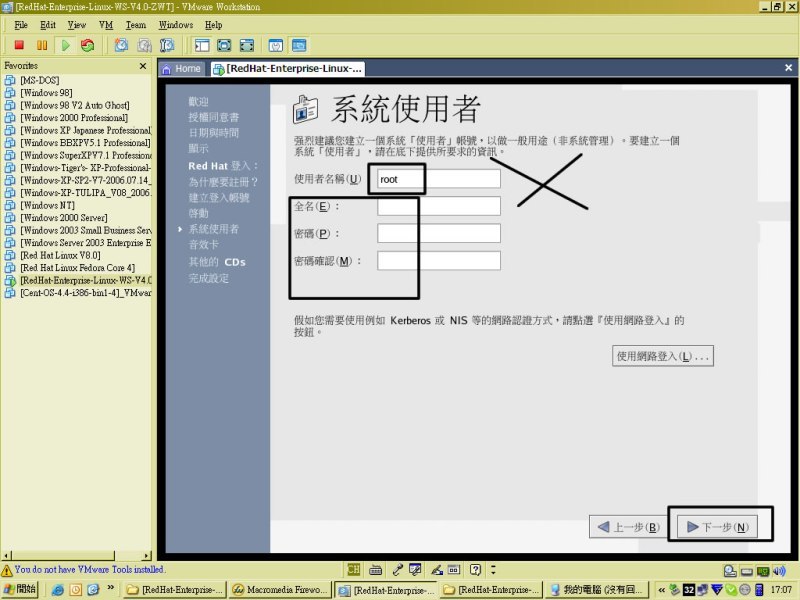Click the Favorites horizontal scrollbar left arrow

coord(6,556)
